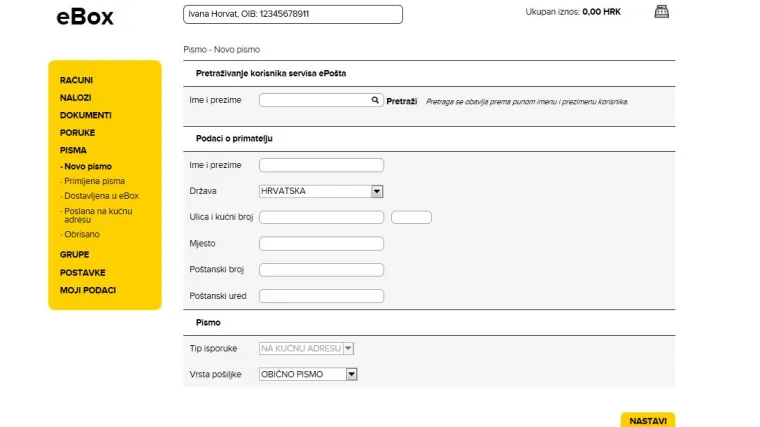The height and width of the screenshot is (427, 760).
Task: Click the Mjesto input field
Action: point(321,243)
